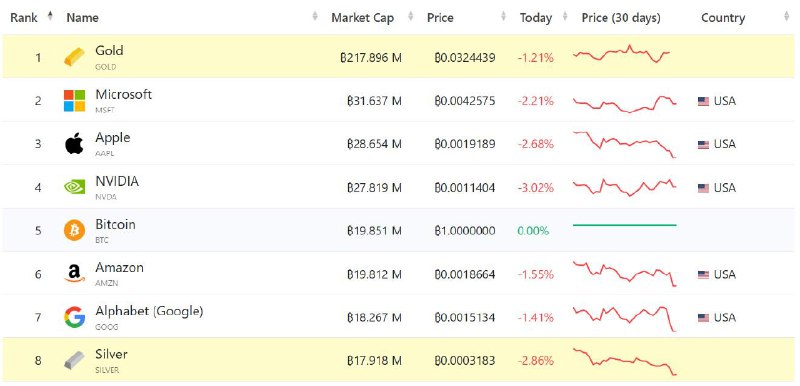Sort table by Rank column arrows

(x=50, y=16)
